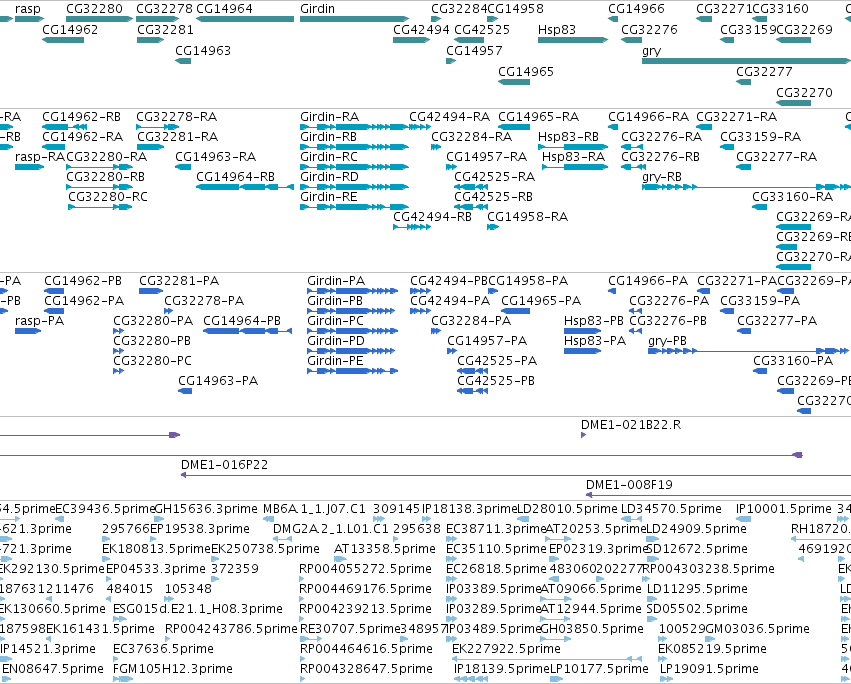Click the RE30707.5prime EST label
The image size is (851, 684).
pos(350,629)
